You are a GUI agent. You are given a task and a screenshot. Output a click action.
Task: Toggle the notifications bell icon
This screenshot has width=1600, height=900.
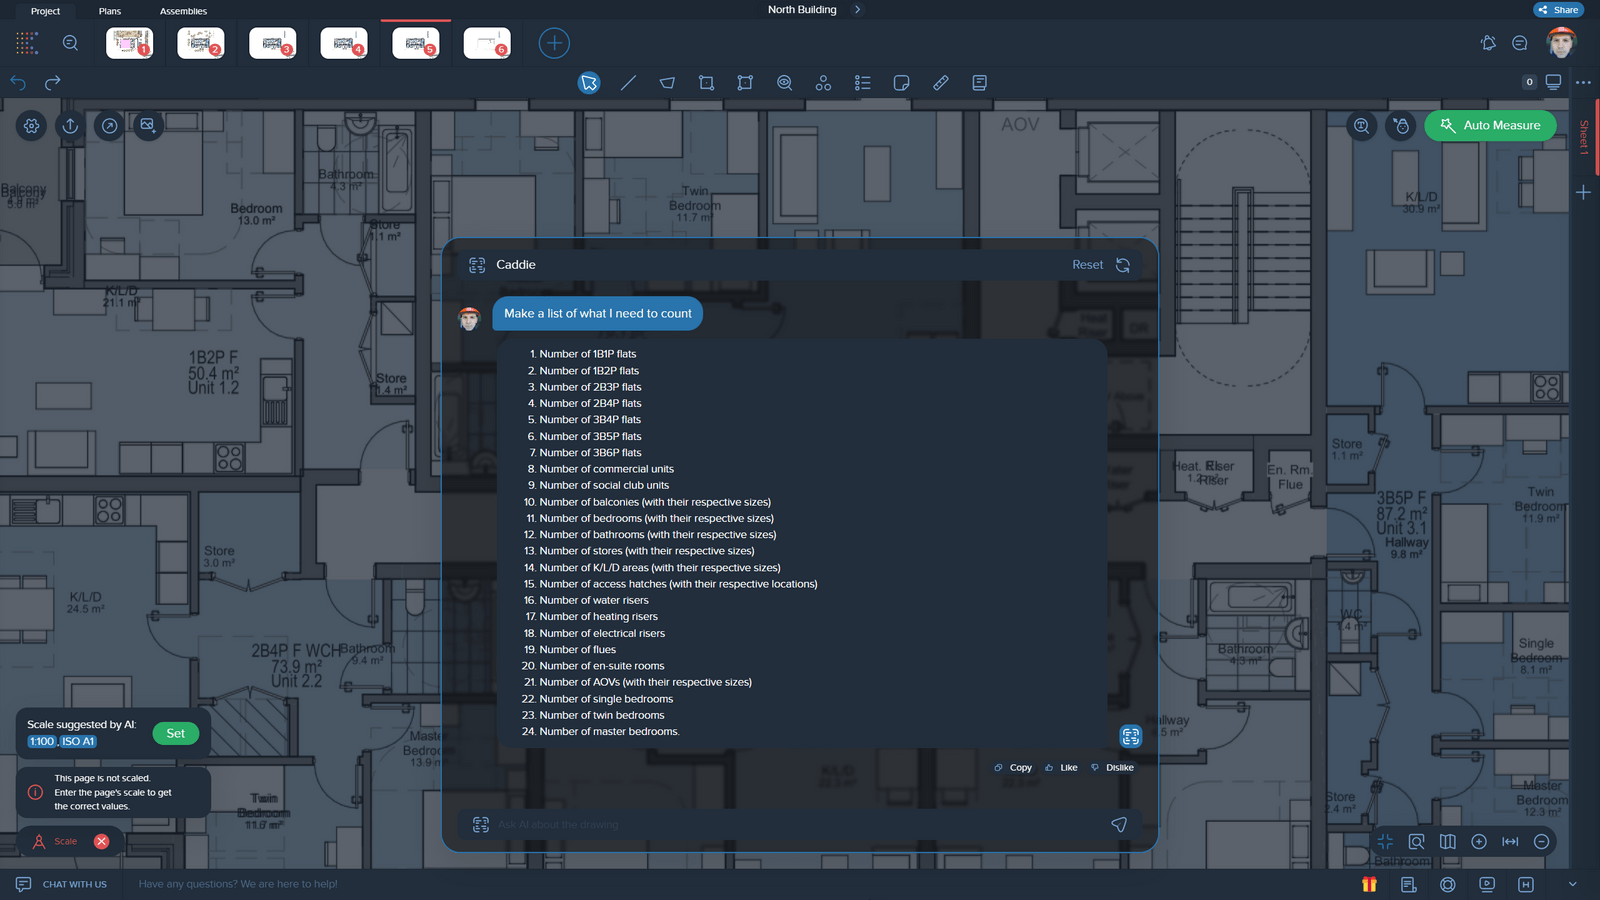tap(1488, 43)
